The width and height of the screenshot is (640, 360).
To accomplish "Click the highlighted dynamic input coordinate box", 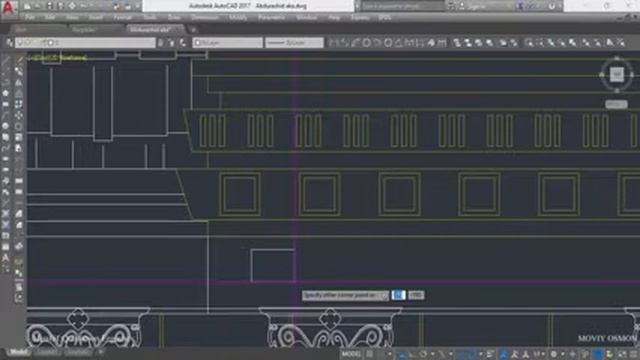I will click(x=398, y=295).
